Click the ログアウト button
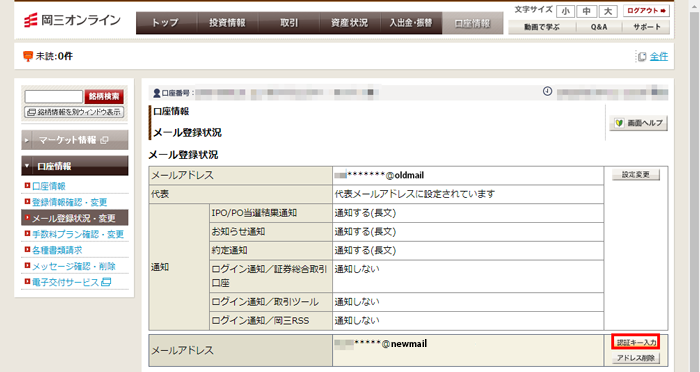Viewport: 700px width, 372px height. (x=646, y=11)
